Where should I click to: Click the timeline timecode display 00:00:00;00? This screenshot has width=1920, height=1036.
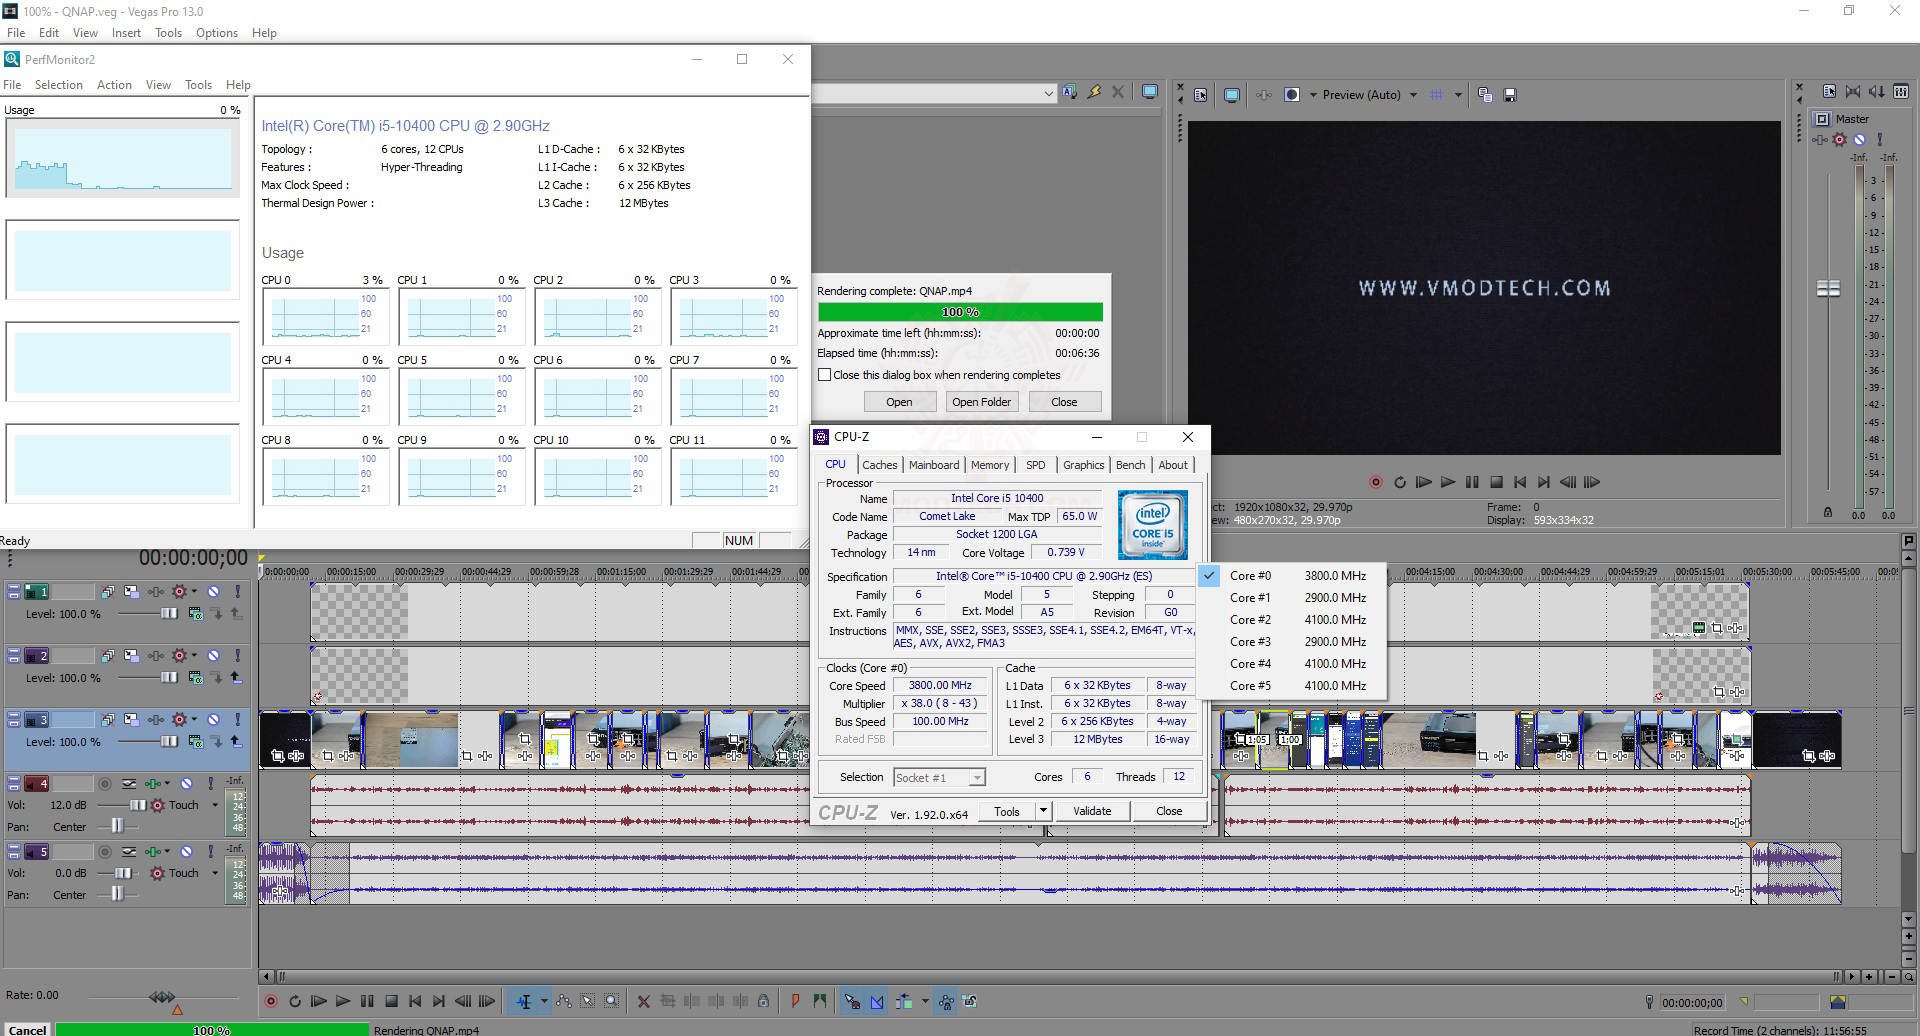[x=193, y=558]
